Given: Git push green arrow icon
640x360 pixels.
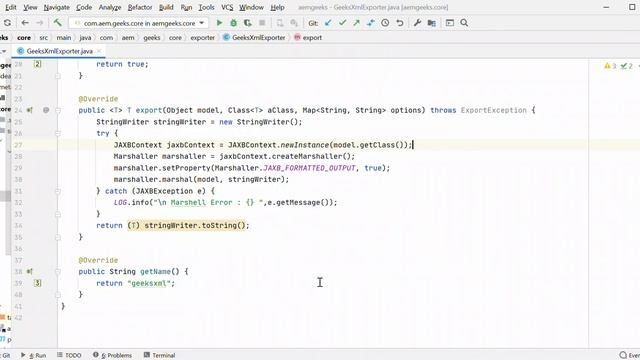Looking at the screenshot, I should [357, 23].
